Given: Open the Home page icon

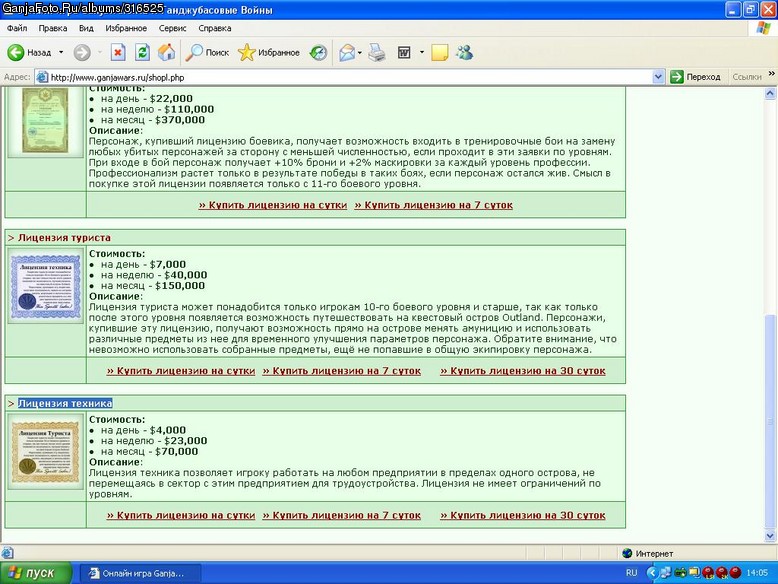Looking at the screenshot, I should coord(167,52).
